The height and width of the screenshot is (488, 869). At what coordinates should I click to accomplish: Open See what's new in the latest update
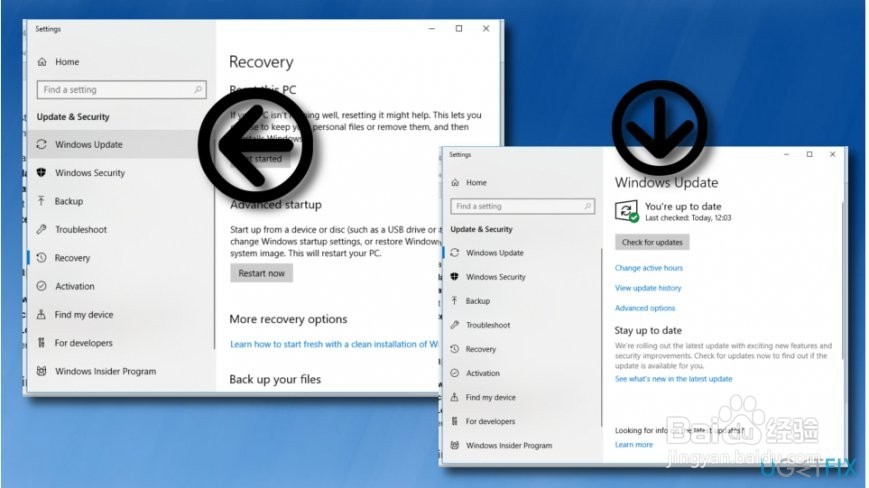point(673,379)
